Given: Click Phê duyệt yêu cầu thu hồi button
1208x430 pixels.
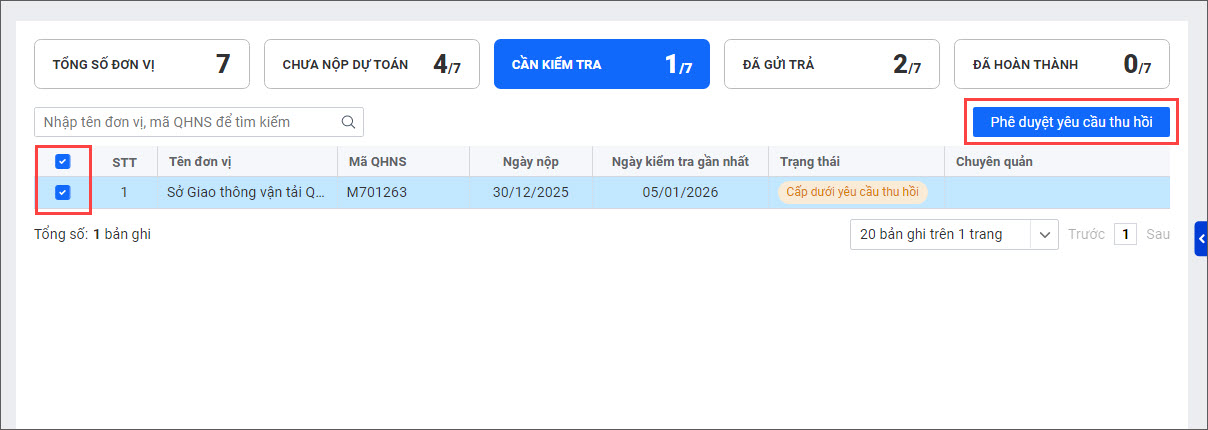Looking at the screenshot, I should coord(1071,122).
